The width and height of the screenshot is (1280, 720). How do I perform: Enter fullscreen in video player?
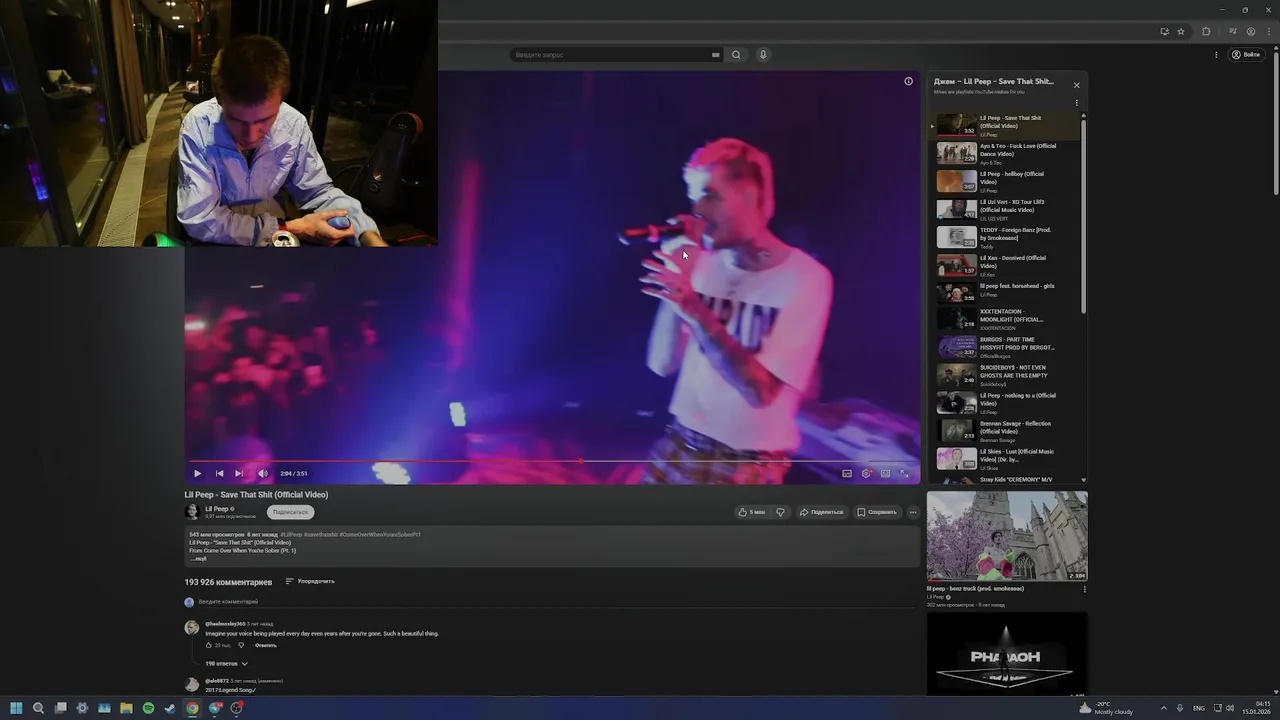904,473
